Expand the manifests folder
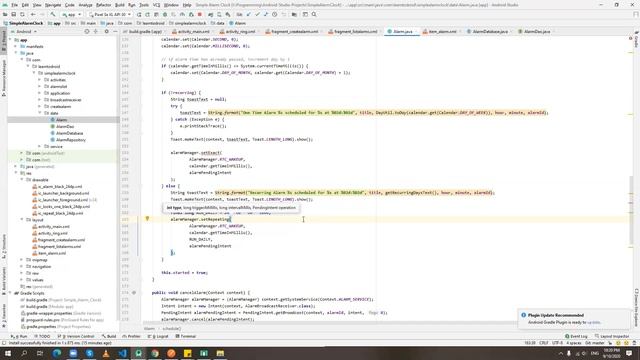Screen dimensions: 640x360 [16, 47]
